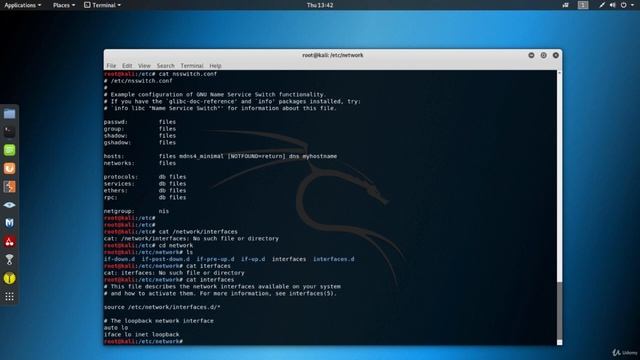This screenshot has height=360, width=640.
Task: Click 'if-down.d' in directory listing
Action: pos(119,259)
